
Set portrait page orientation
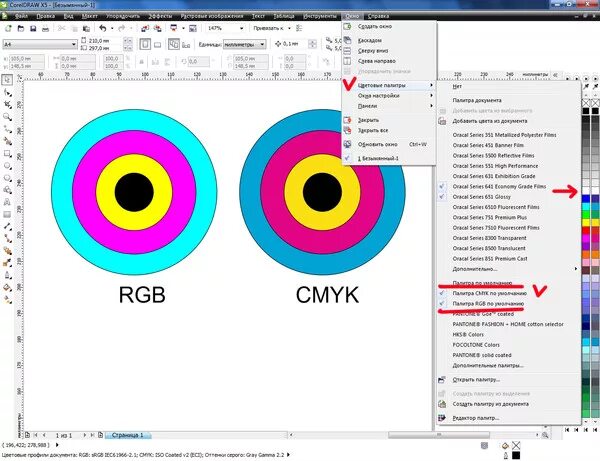(145, 44)
